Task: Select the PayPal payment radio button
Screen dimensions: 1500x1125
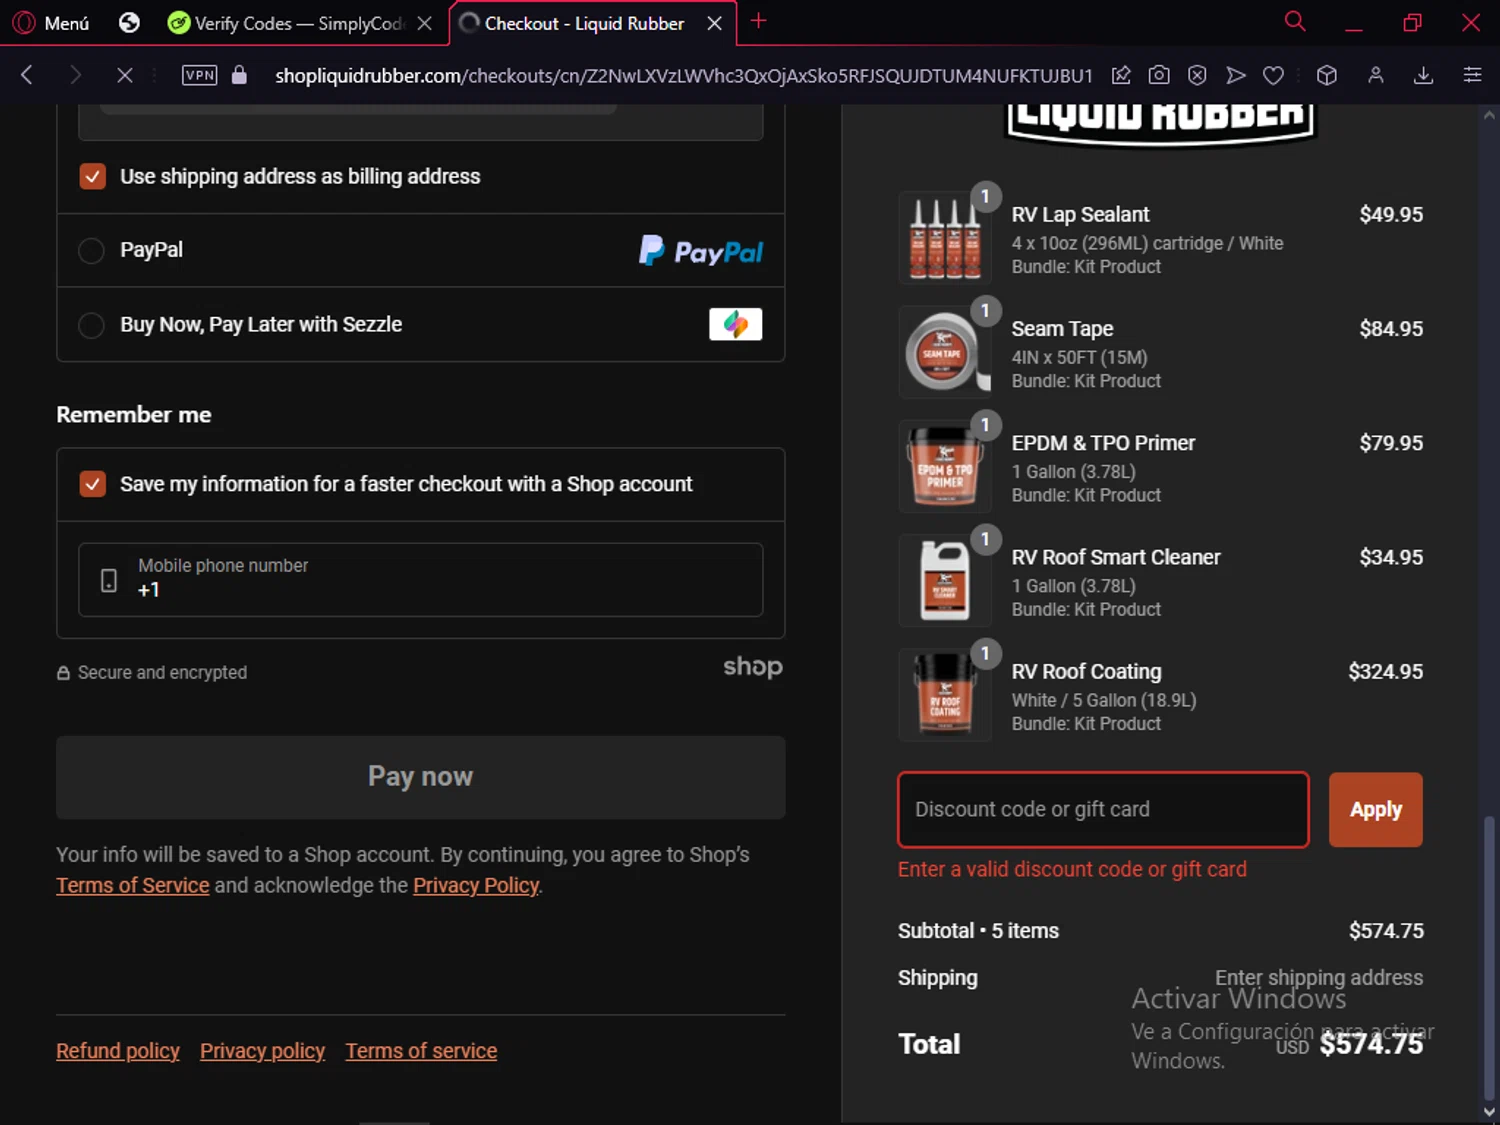Action: (x=91, y=250)
